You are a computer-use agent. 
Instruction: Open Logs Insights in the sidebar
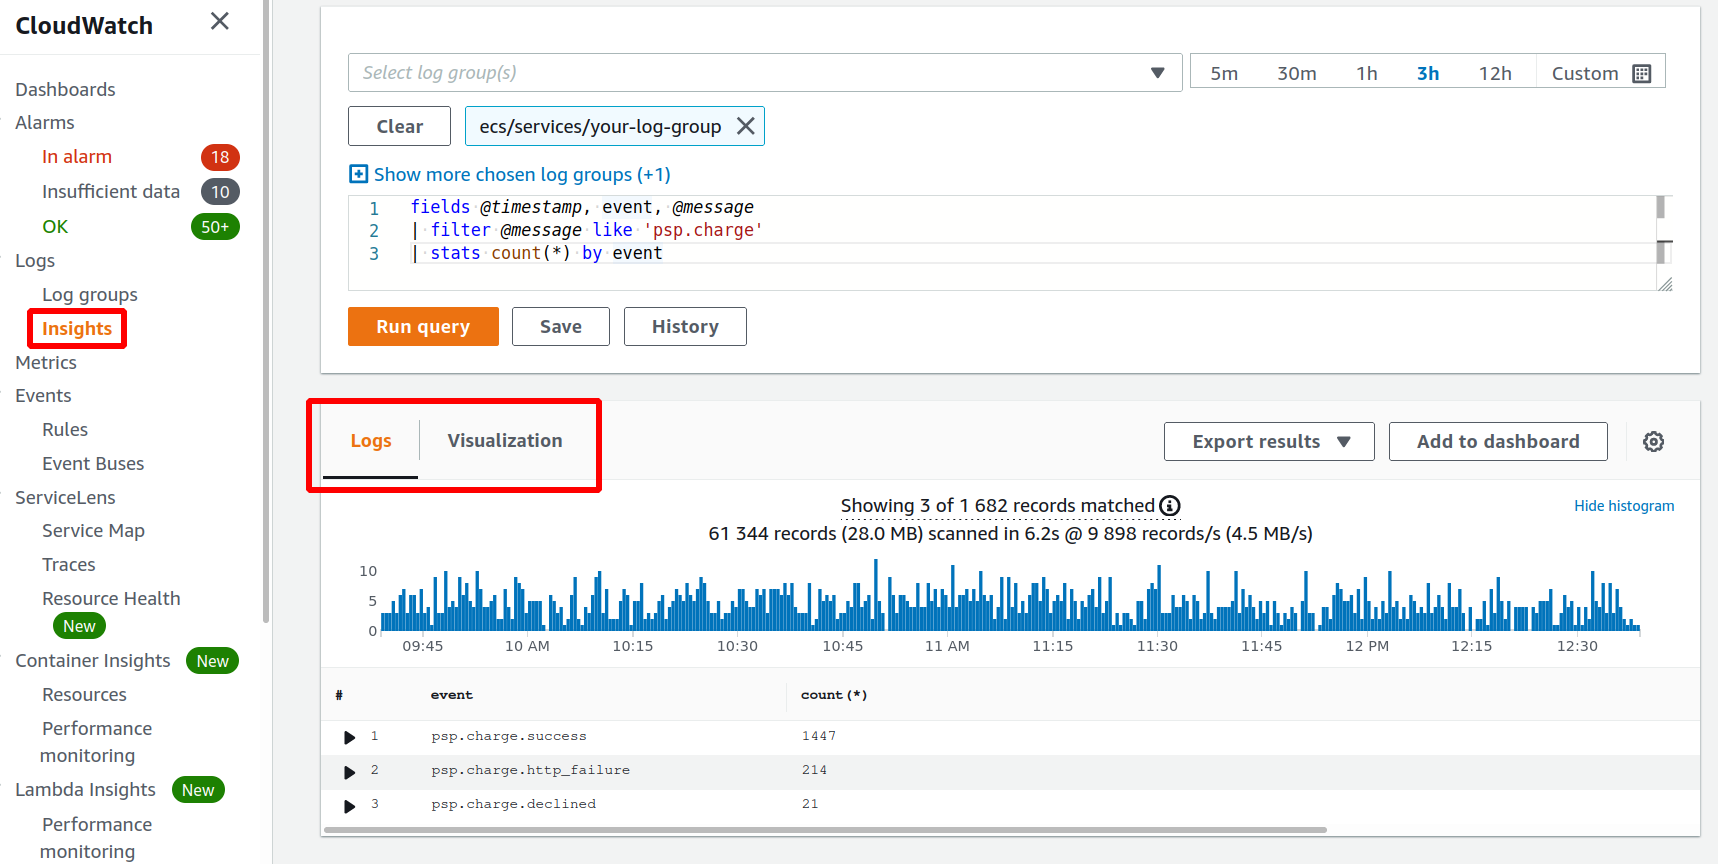tap(77, 329)
